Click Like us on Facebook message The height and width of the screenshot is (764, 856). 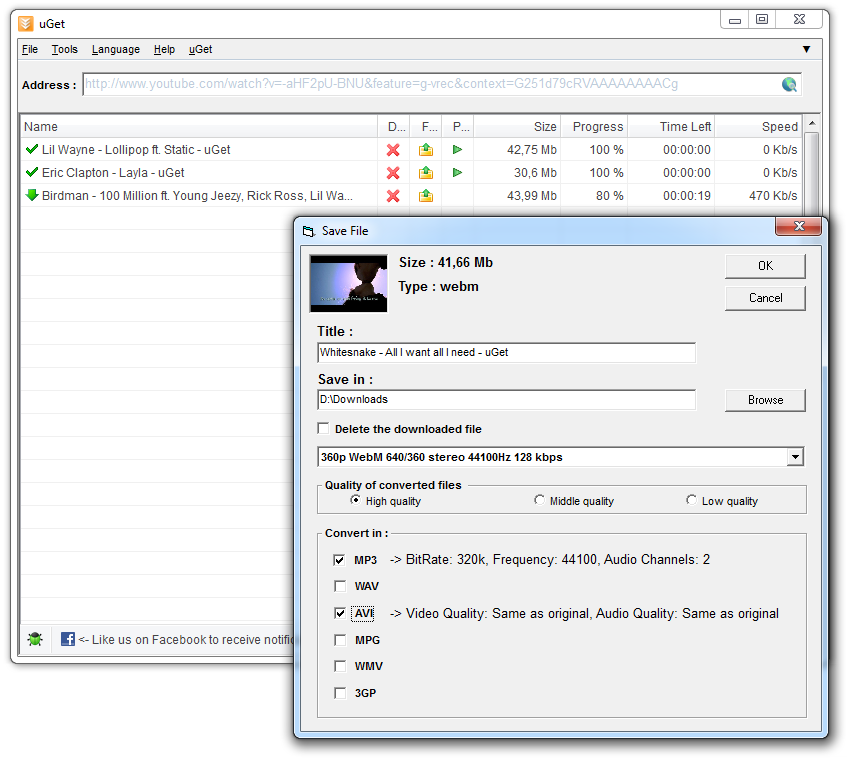coord(187,639)
